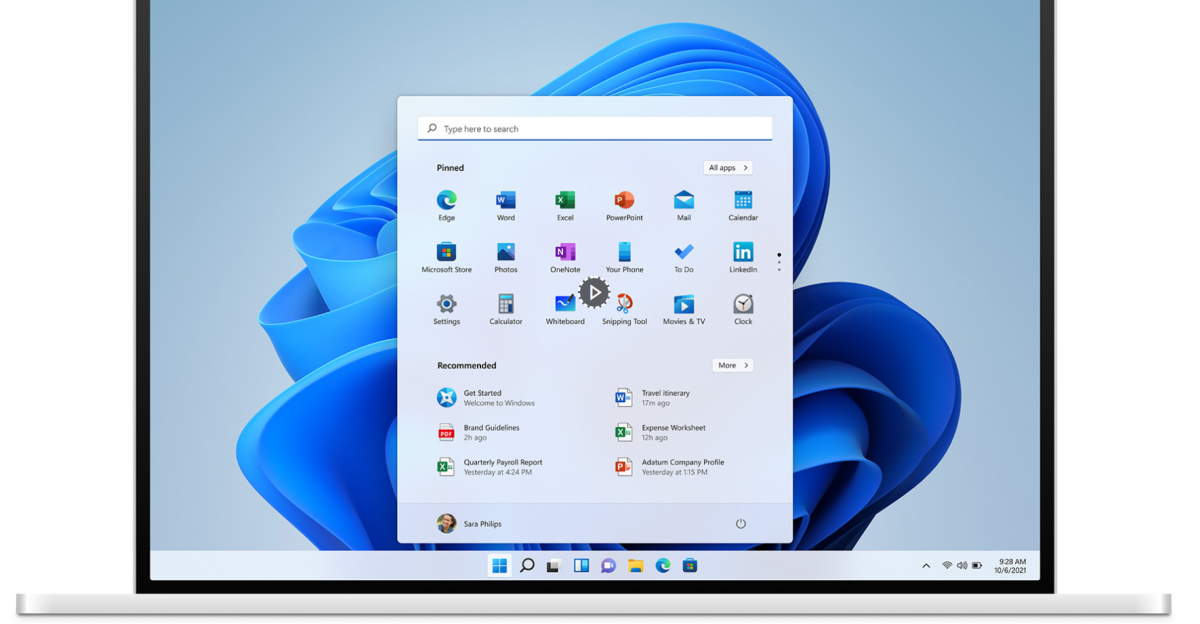
Task: Open network status in system tray
Action: click(x=947, y=566)
